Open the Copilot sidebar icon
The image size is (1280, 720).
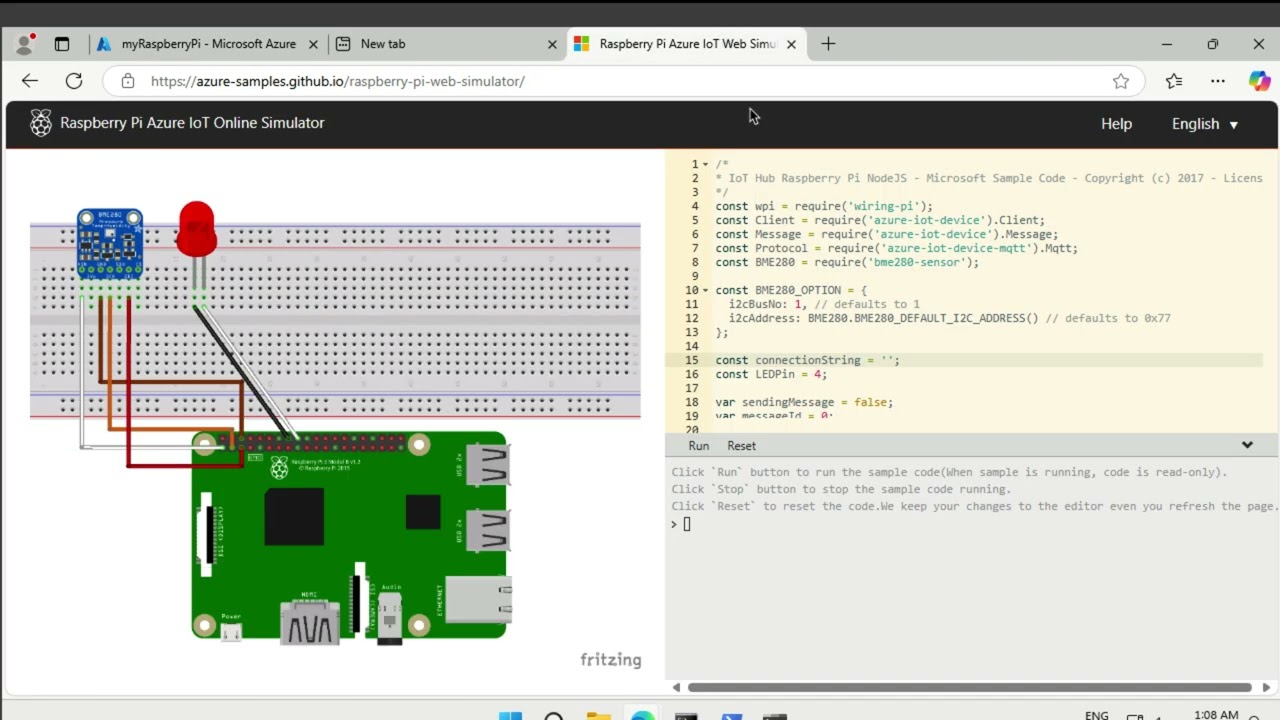click(x=1259, y=81)
